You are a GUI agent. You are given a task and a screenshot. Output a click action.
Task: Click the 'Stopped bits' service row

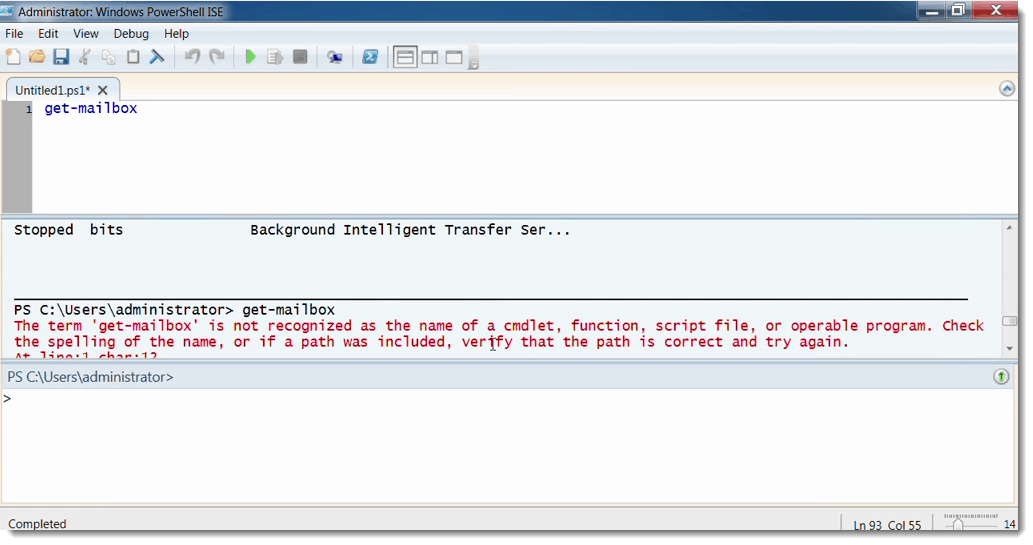point(293,230)
